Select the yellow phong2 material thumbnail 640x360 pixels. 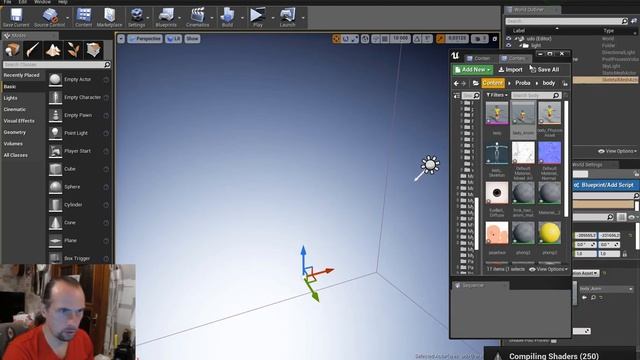[549, 233]
